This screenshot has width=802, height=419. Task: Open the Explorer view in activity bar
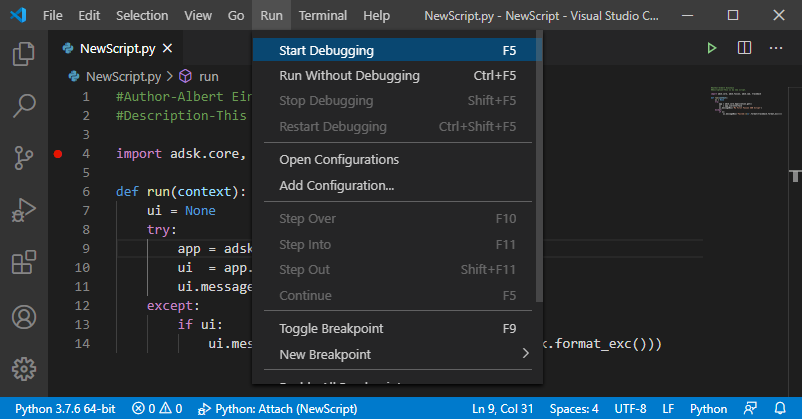[x=24, y=54]
